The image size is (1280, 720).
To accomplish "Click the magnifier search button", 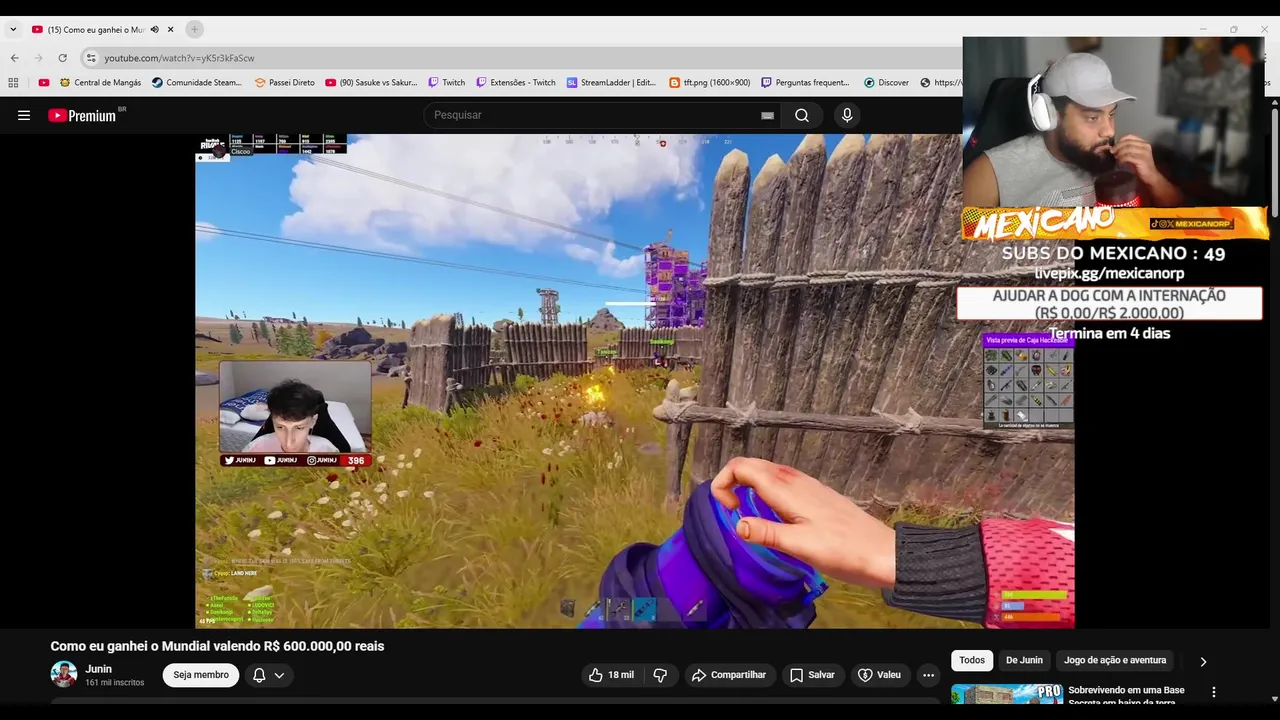I will click(802, 115).
